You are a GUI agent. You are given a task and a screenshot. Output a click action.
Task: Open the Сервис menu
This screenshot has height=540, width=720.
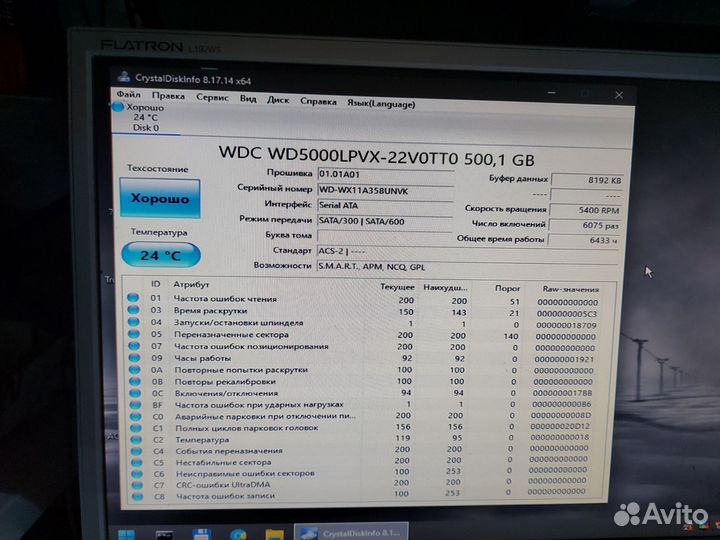coord(212,97)
